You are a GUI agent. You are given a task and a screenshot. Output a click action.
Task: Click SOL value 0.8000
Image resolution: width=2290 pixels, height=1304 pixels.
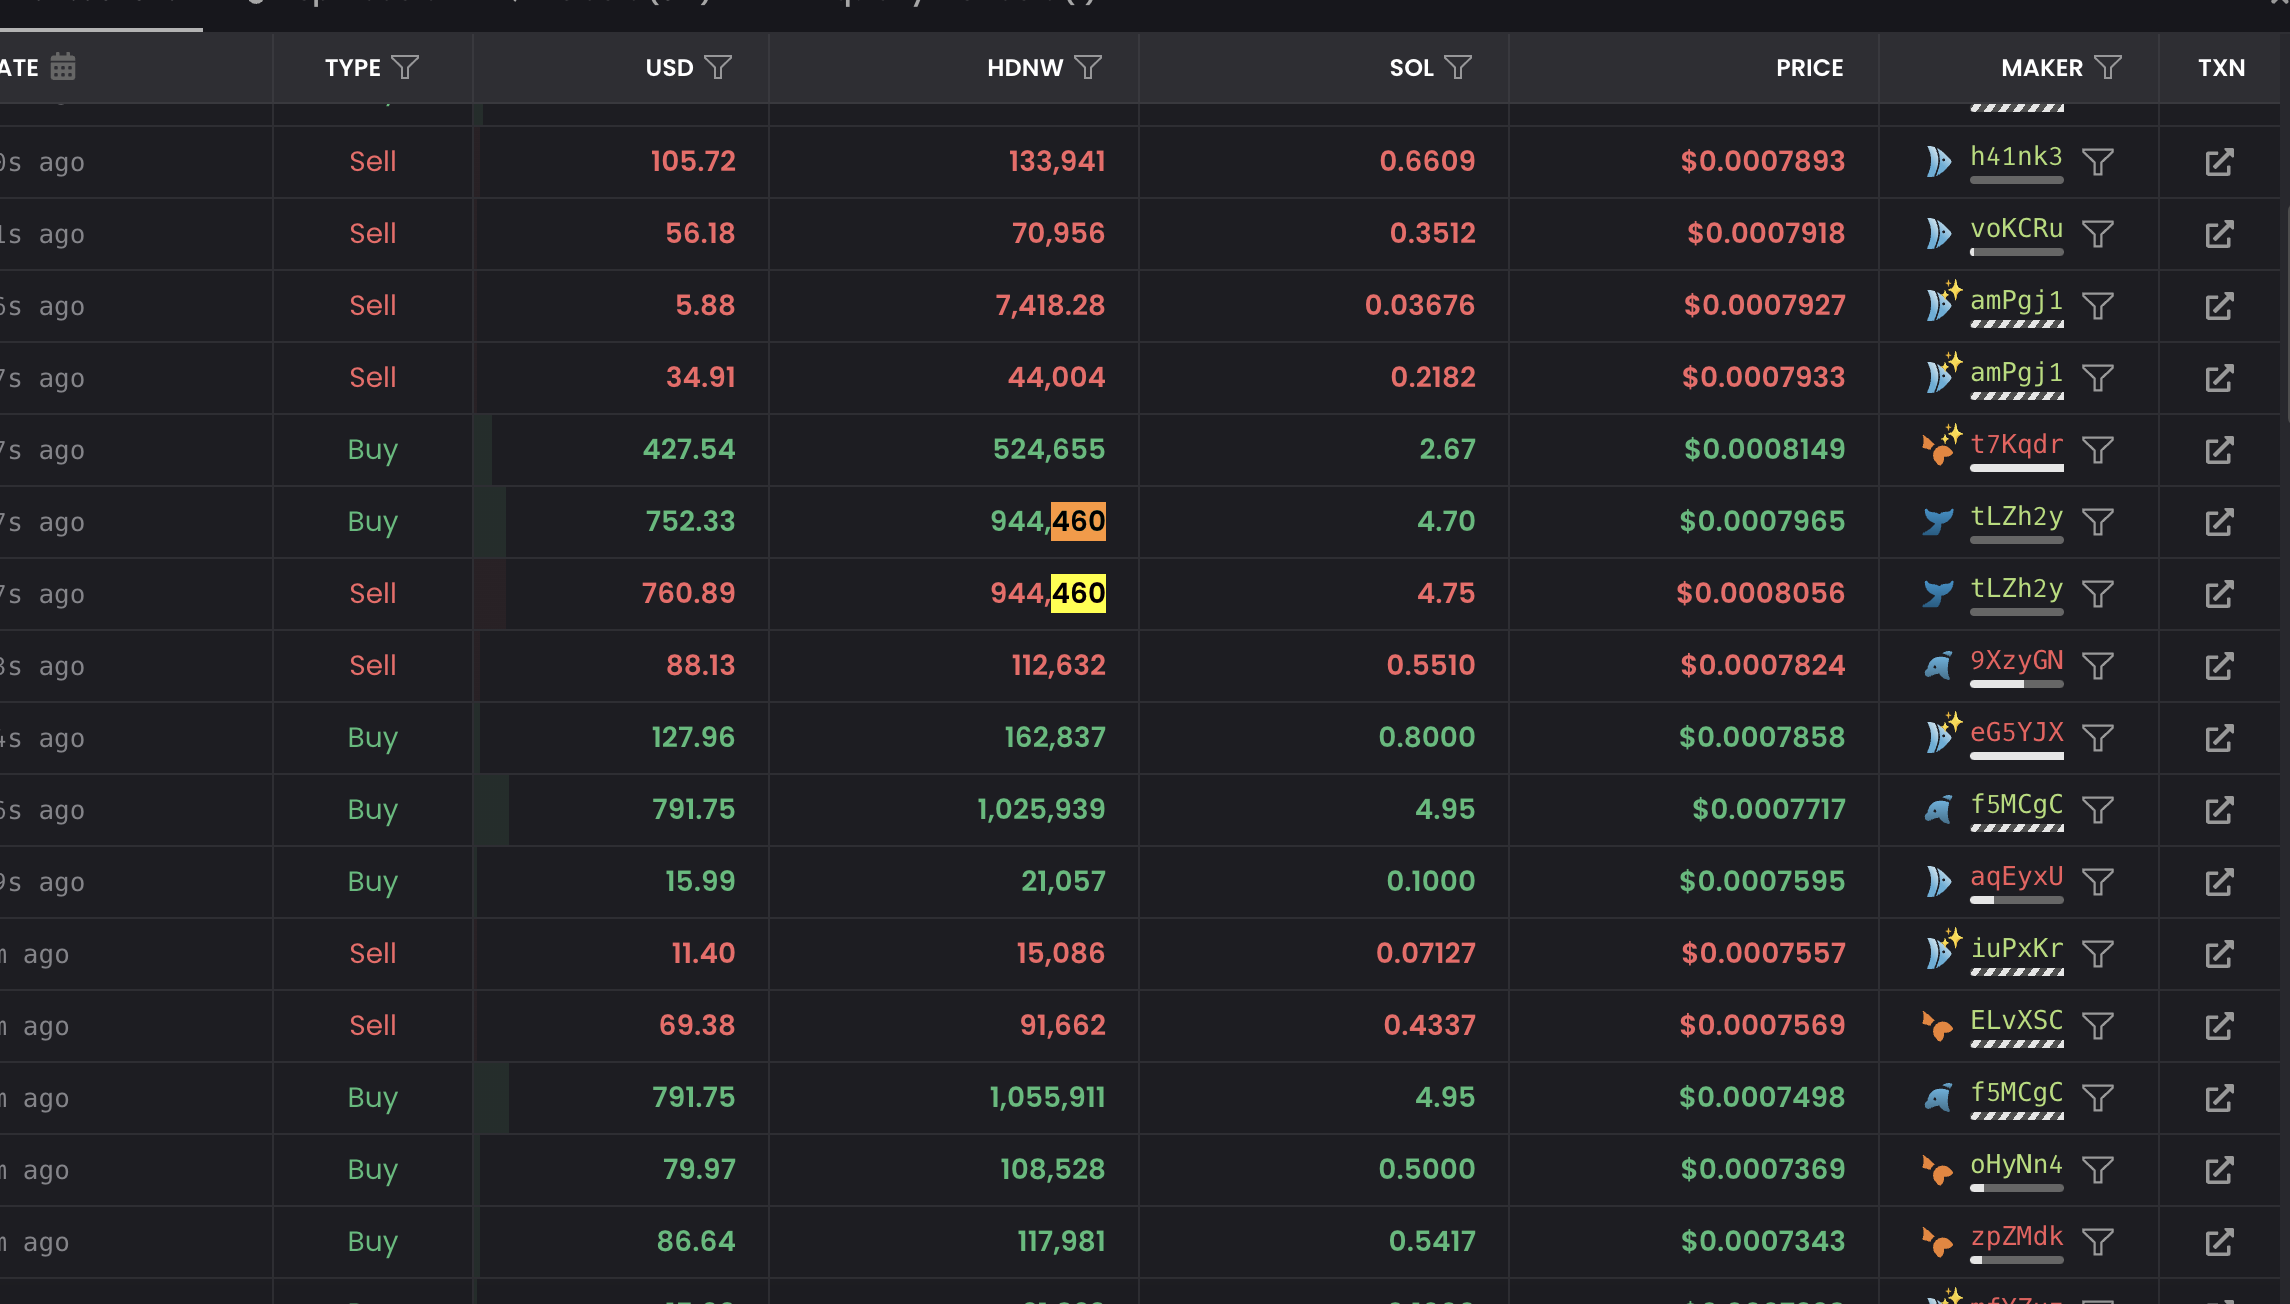click(1427, 737)
